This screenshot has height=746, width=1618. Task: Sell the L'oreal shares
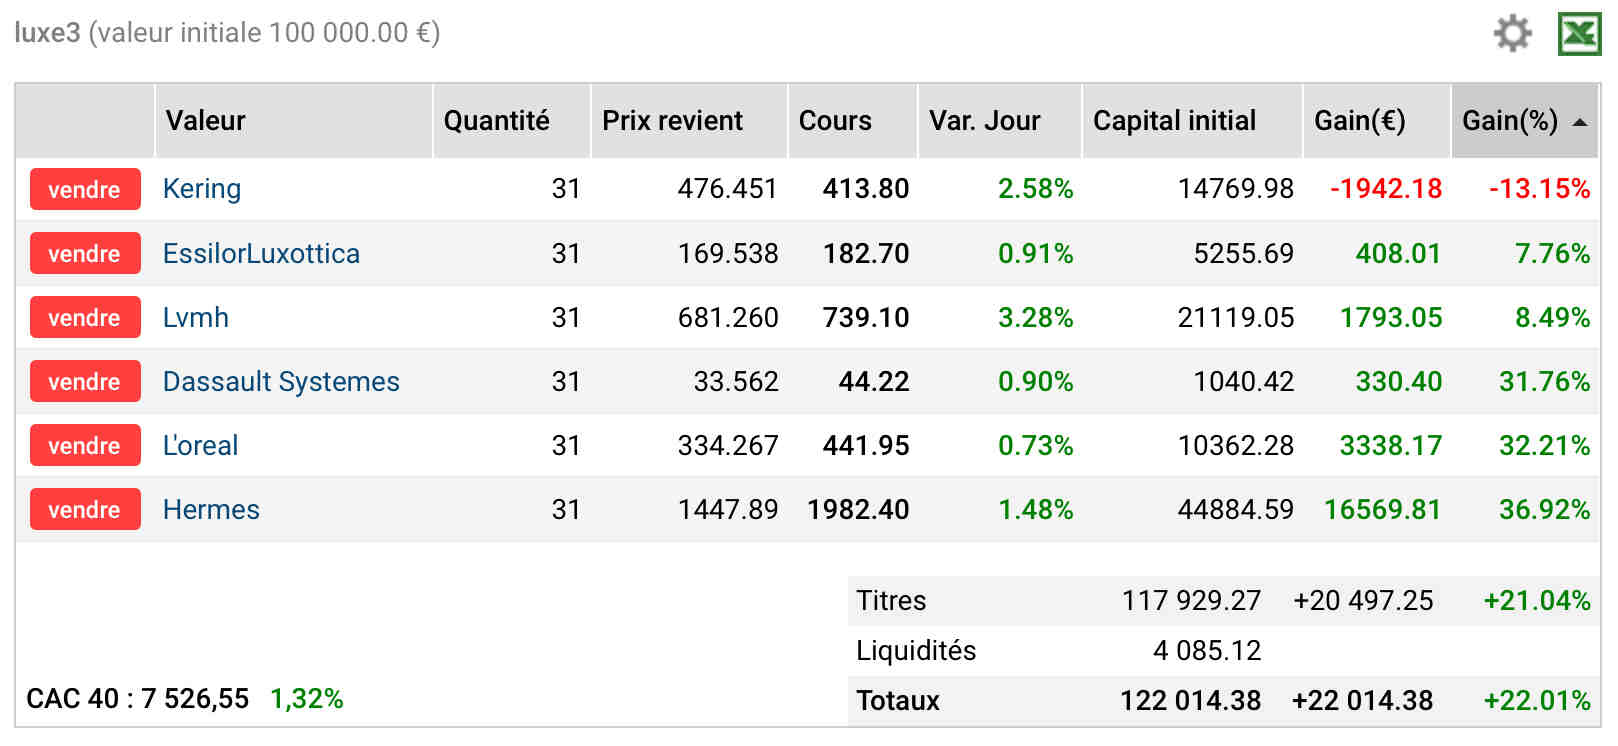85,445
